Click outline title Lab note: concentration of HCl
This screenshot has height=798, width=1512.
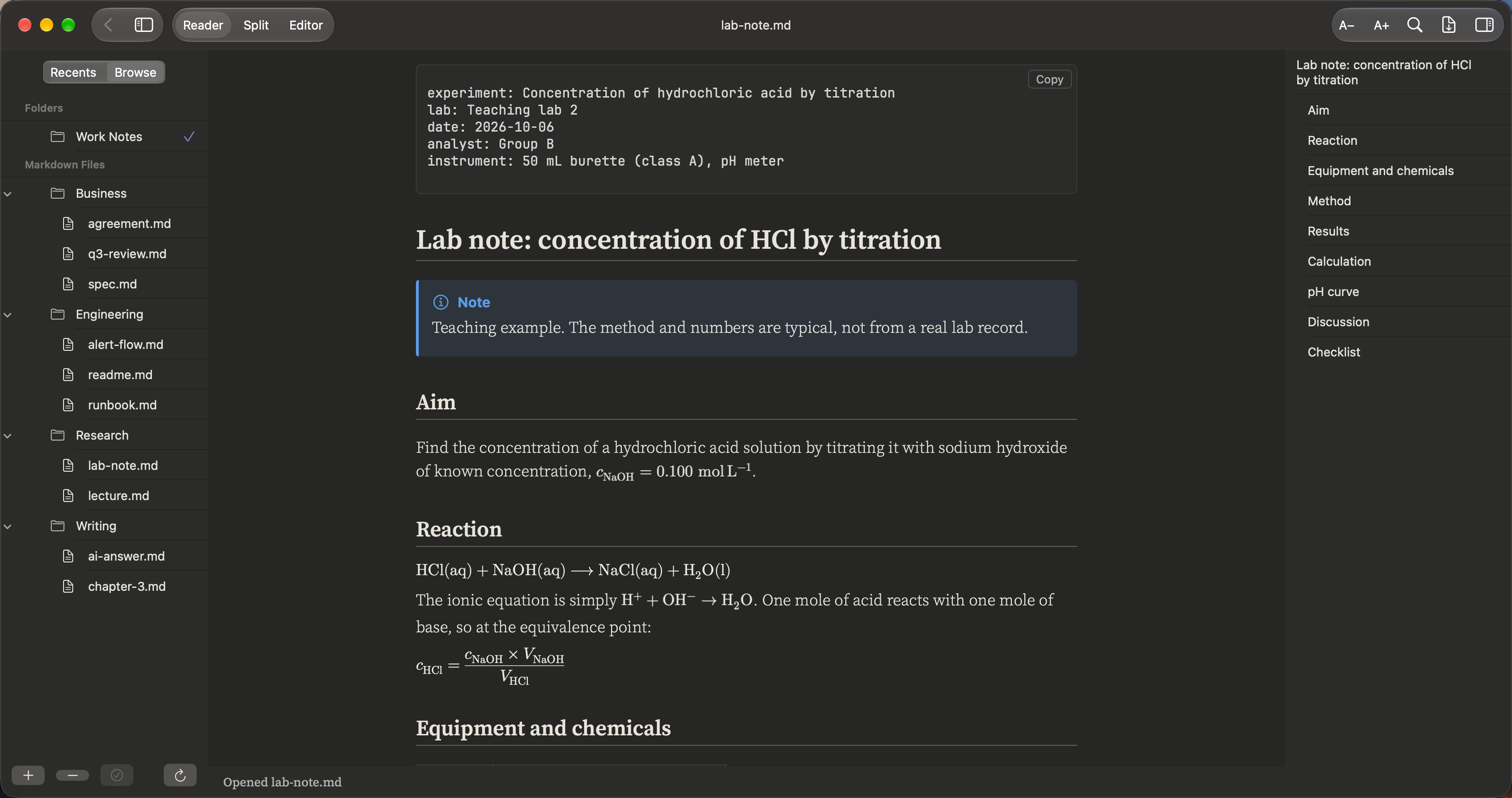point(1383,72)
